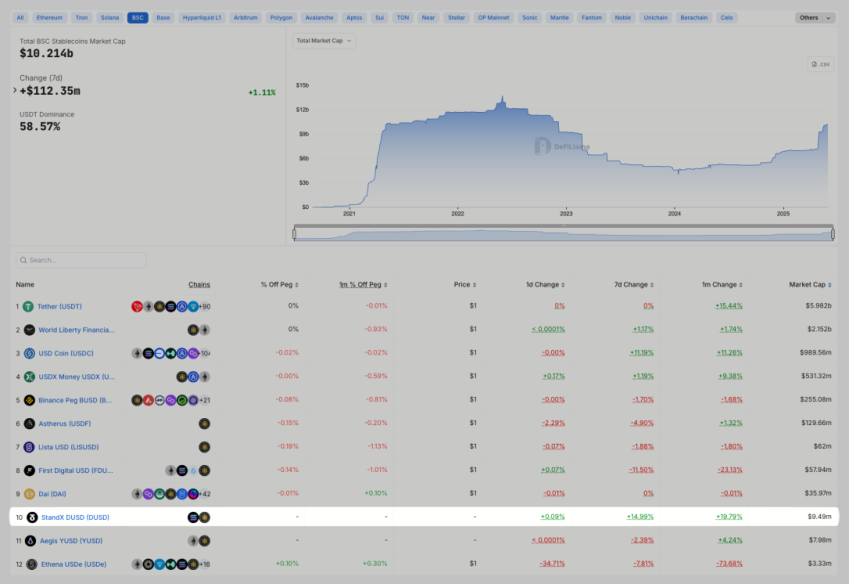
Task: Open Ethena USDe (USDe) link
Action: click(74, 564)
